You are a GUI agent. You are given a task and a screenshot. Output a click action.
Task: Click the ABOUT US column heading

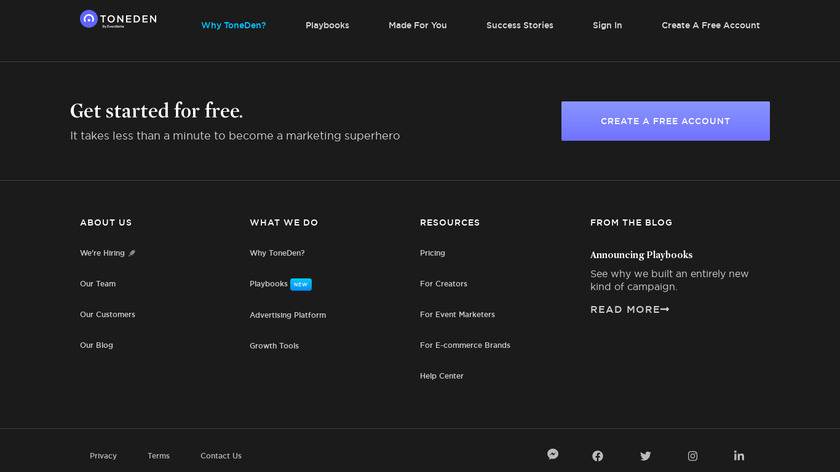106,222
